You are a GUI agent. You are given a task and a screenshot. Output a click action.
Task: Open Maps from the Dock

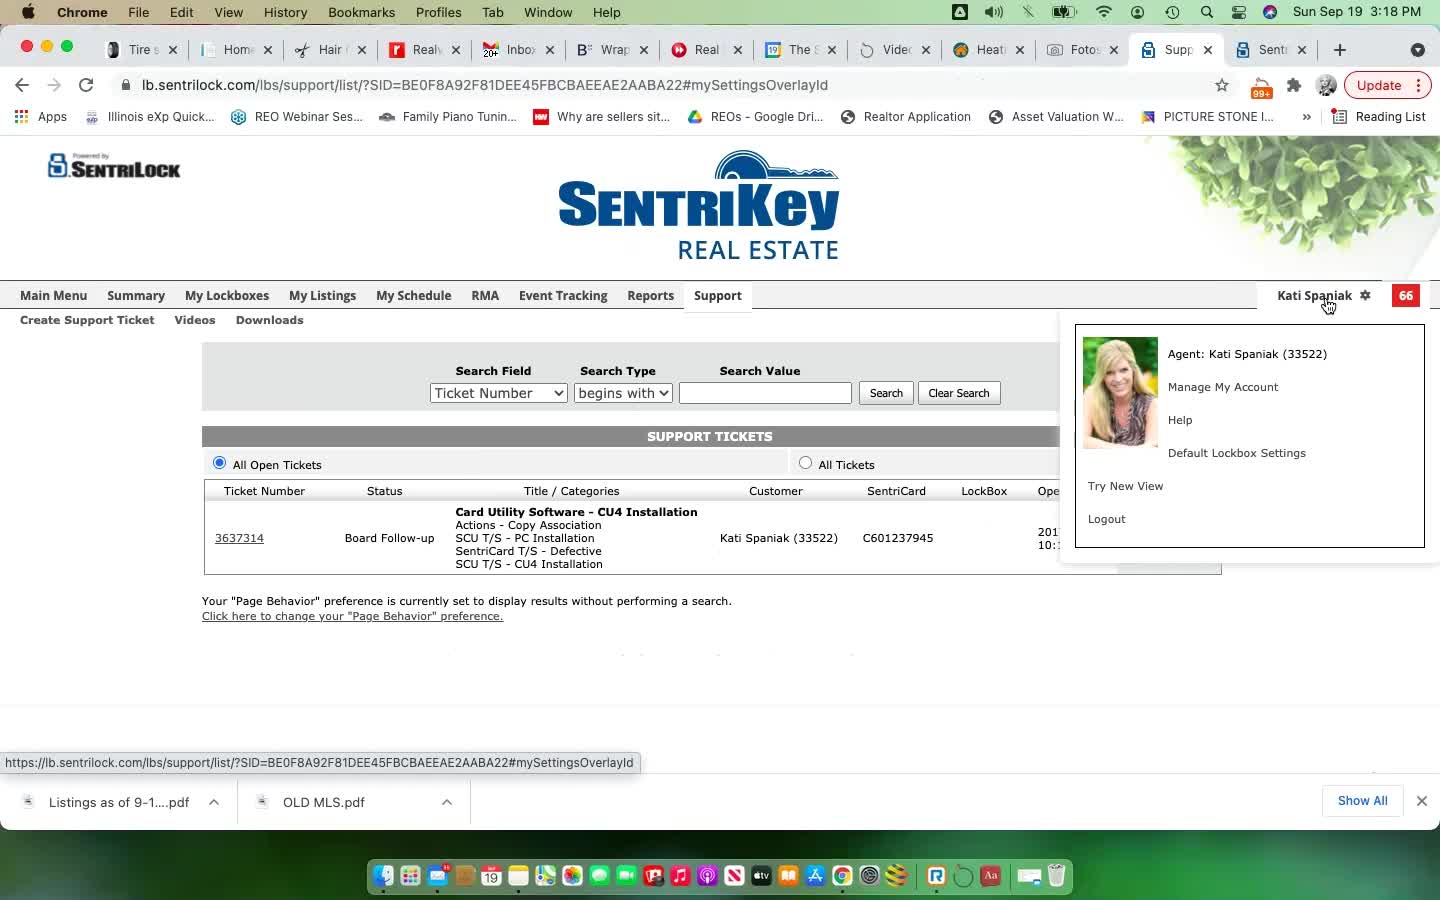(x=545, y=876)
